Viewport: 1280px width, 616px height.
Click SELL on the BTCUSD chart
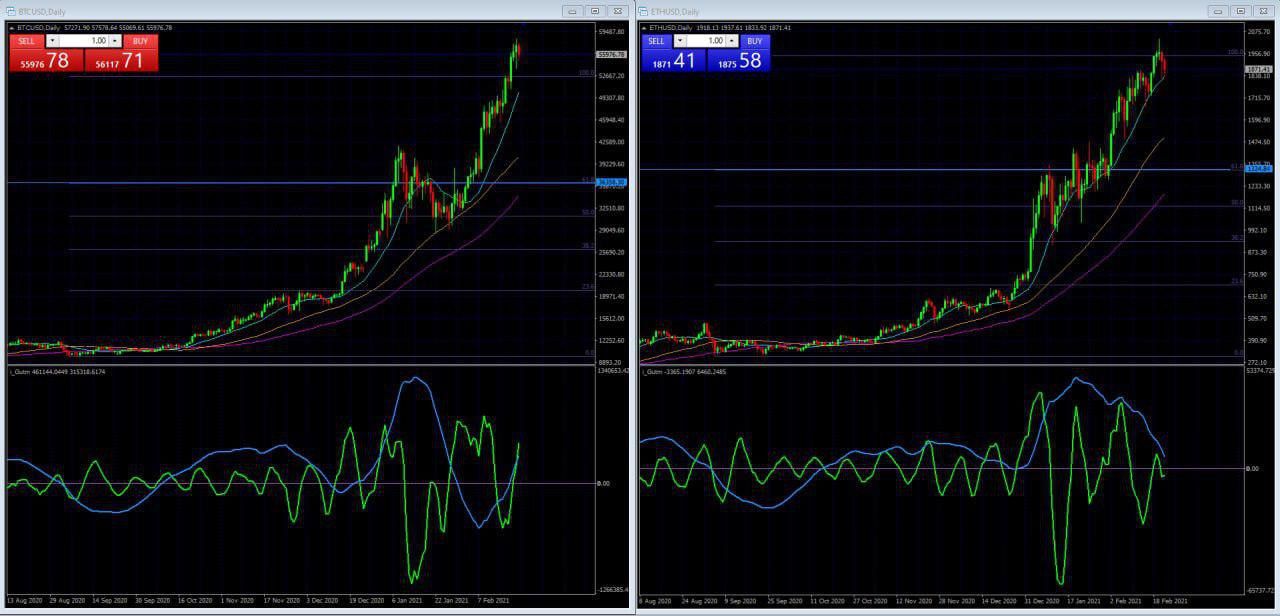(x=27, y=41)
